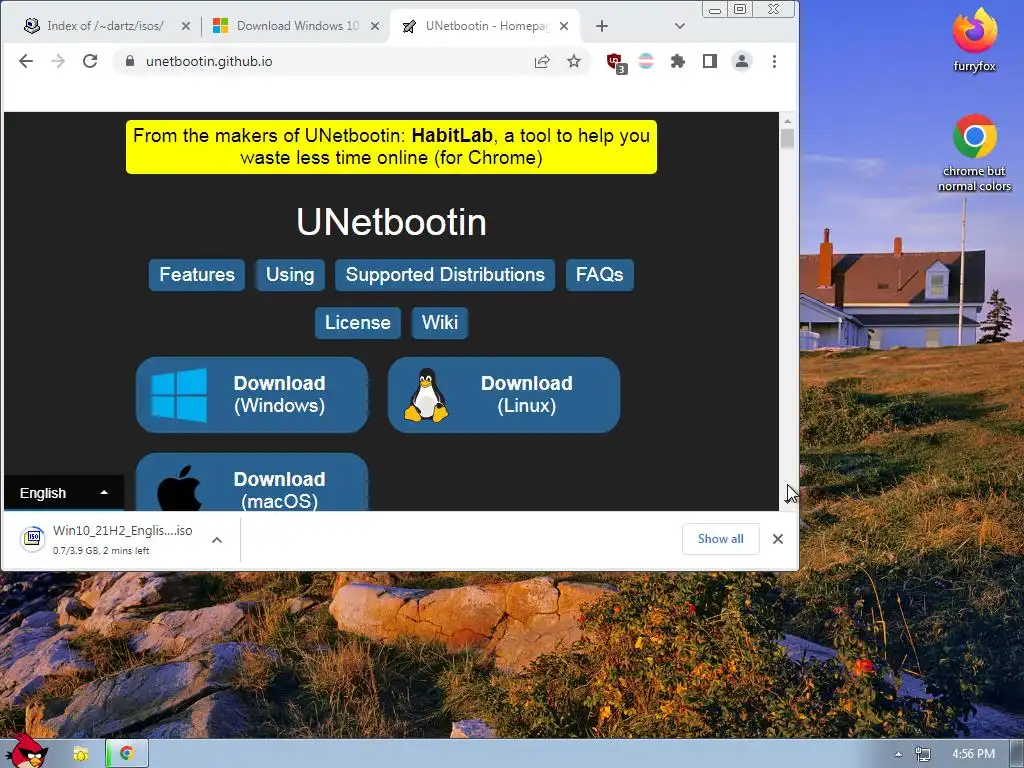Screen dimensions: 1024x768
Task: Toggle the Chrome side panel icon
Action: 710,61
